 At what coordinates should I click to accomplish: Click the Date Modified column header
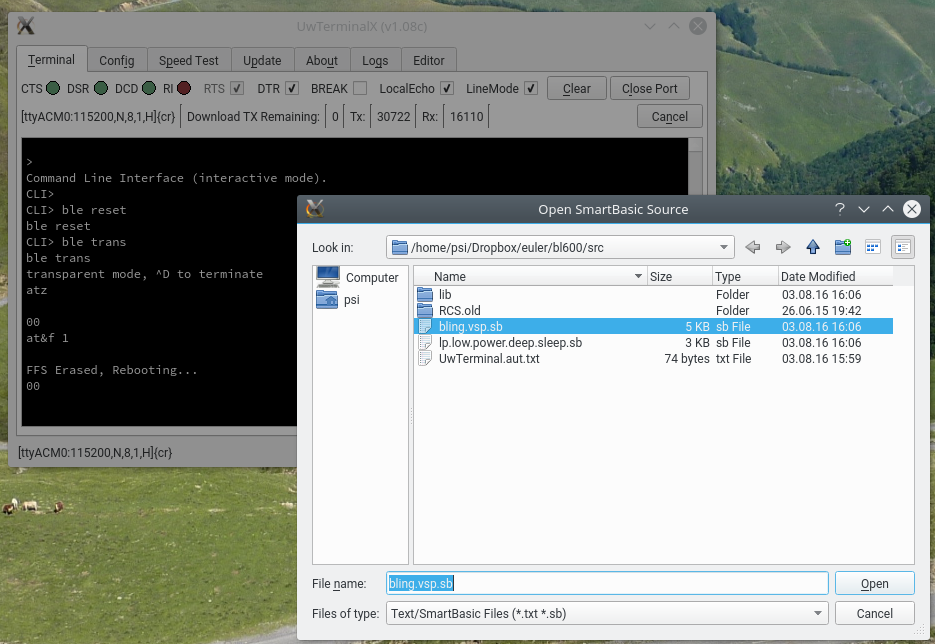click(836, 276)
